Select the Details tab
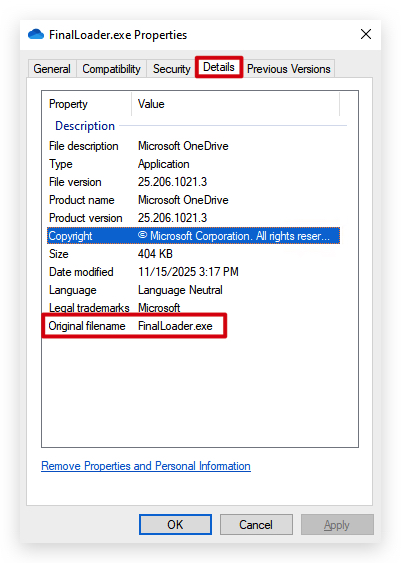The width and height of the screenshot is (401, 563). tap(219, 67)
